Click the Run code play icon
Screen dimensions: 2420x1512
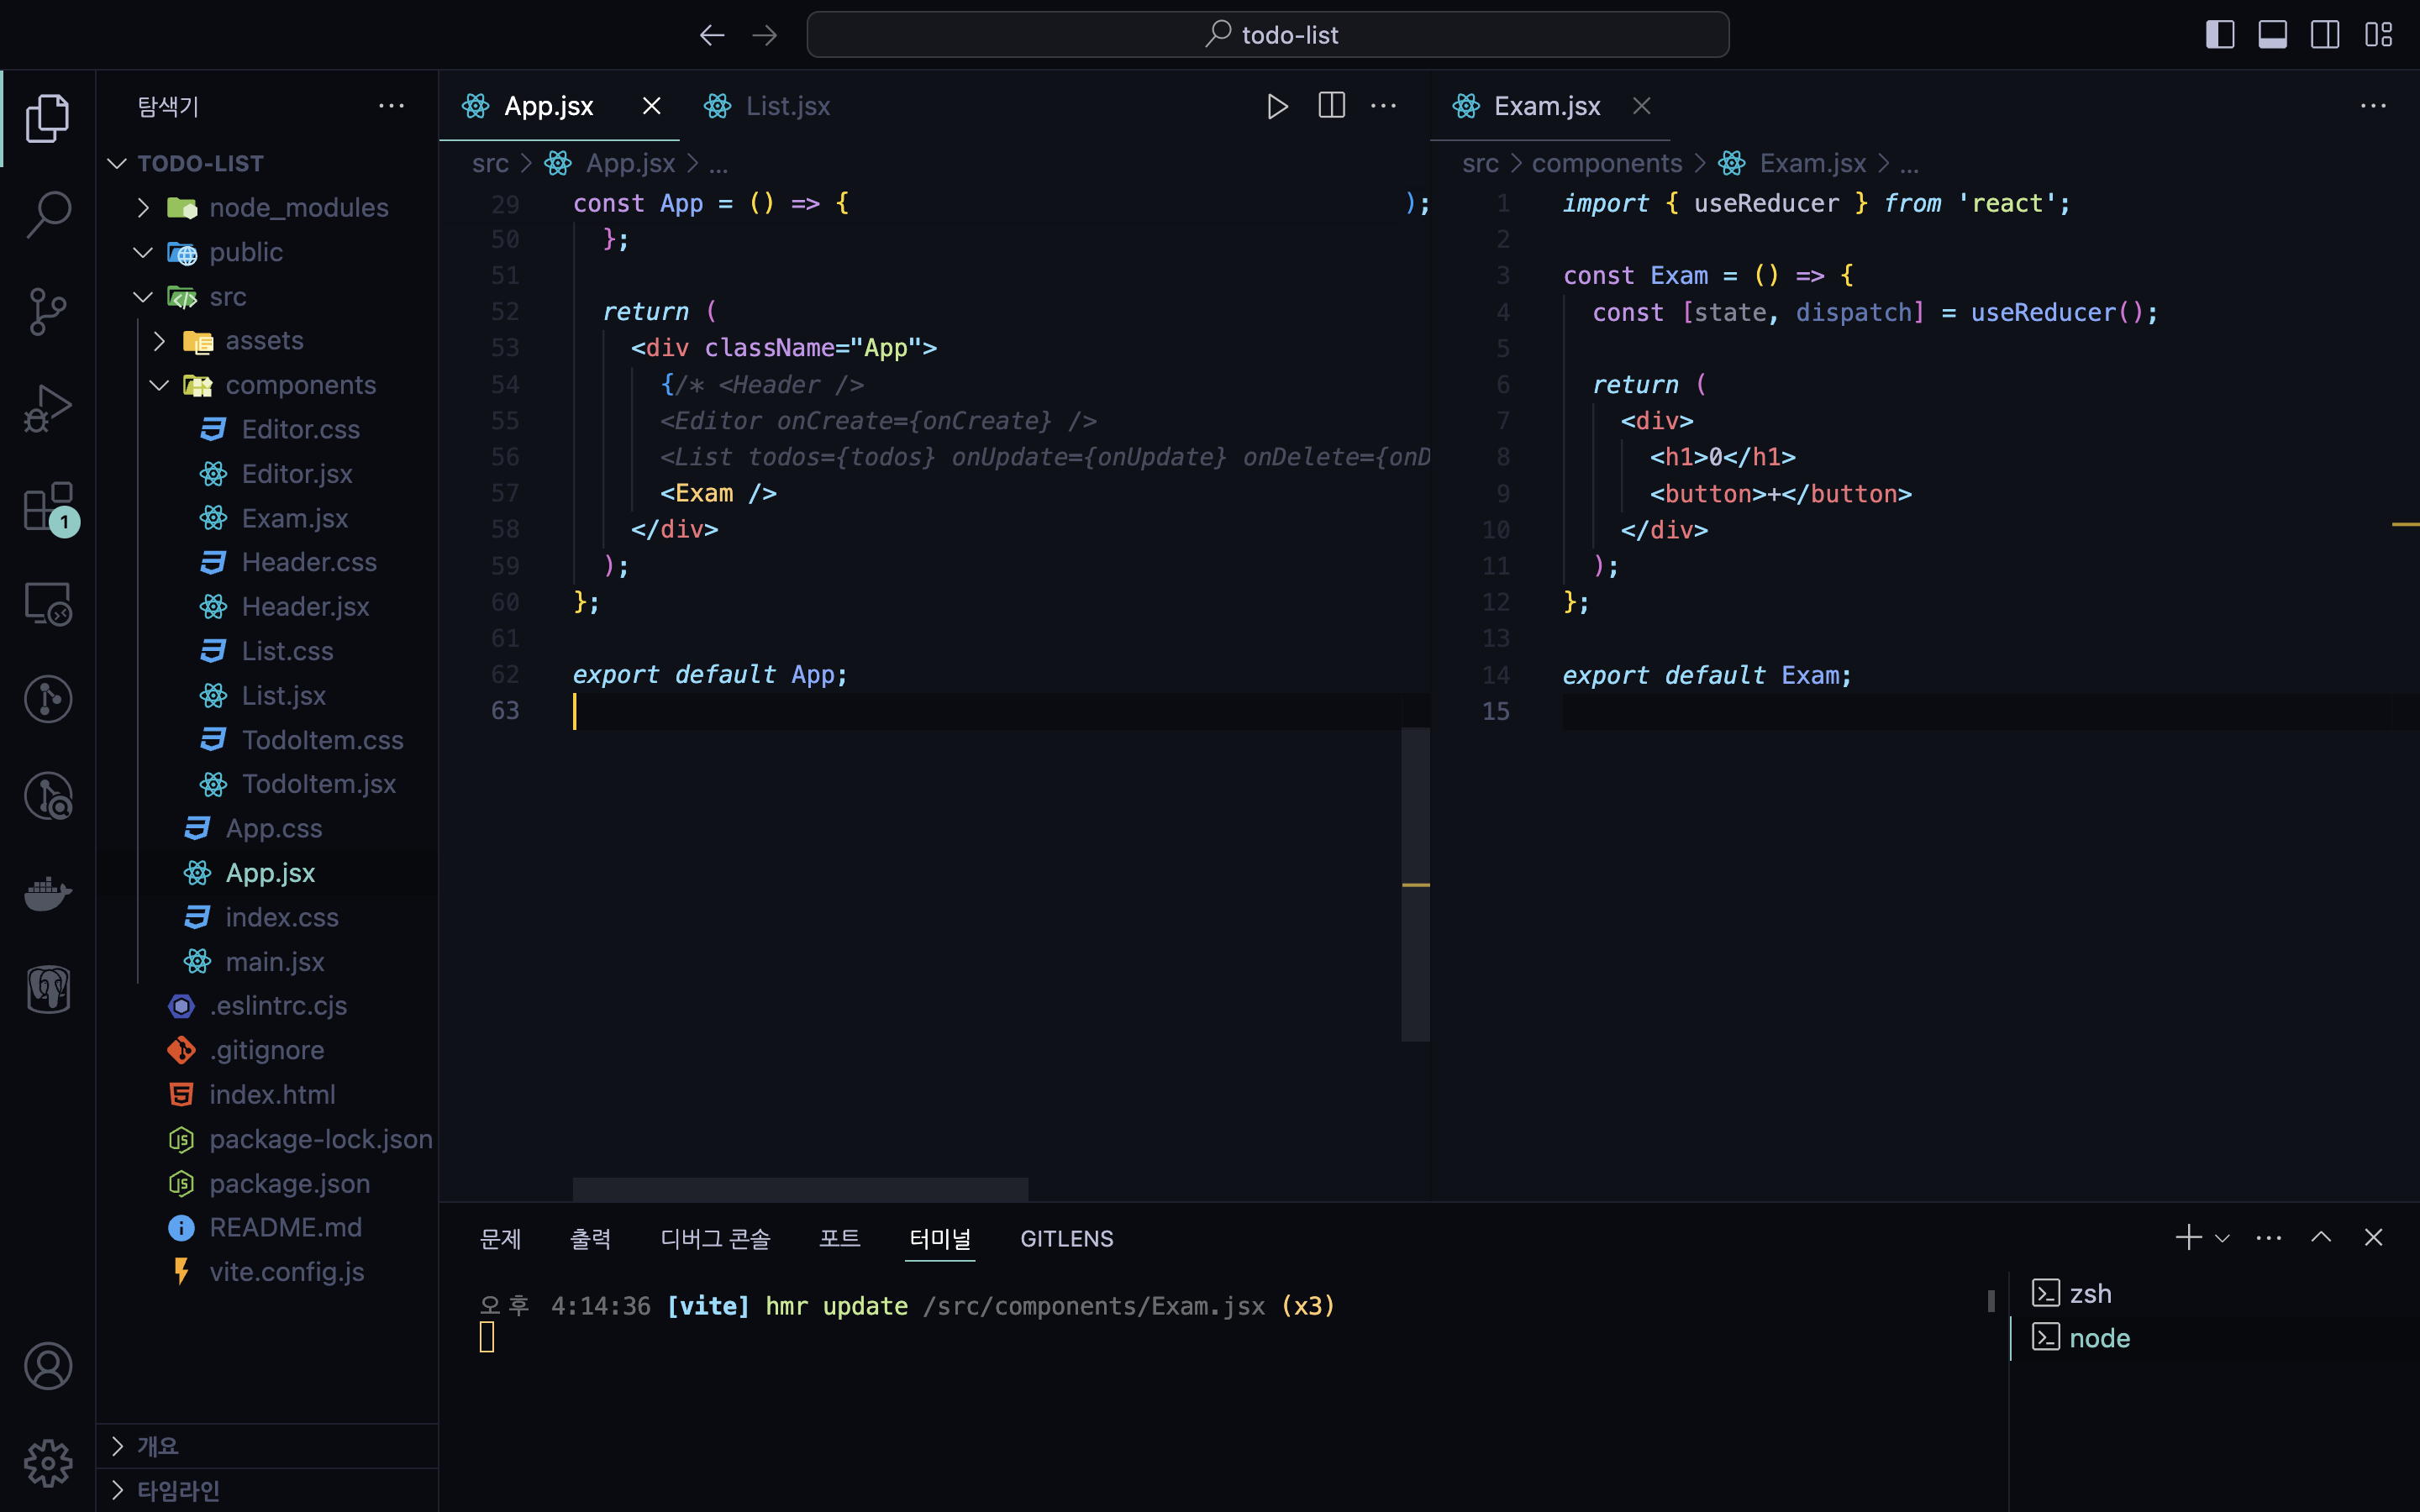pos(1276,106)
